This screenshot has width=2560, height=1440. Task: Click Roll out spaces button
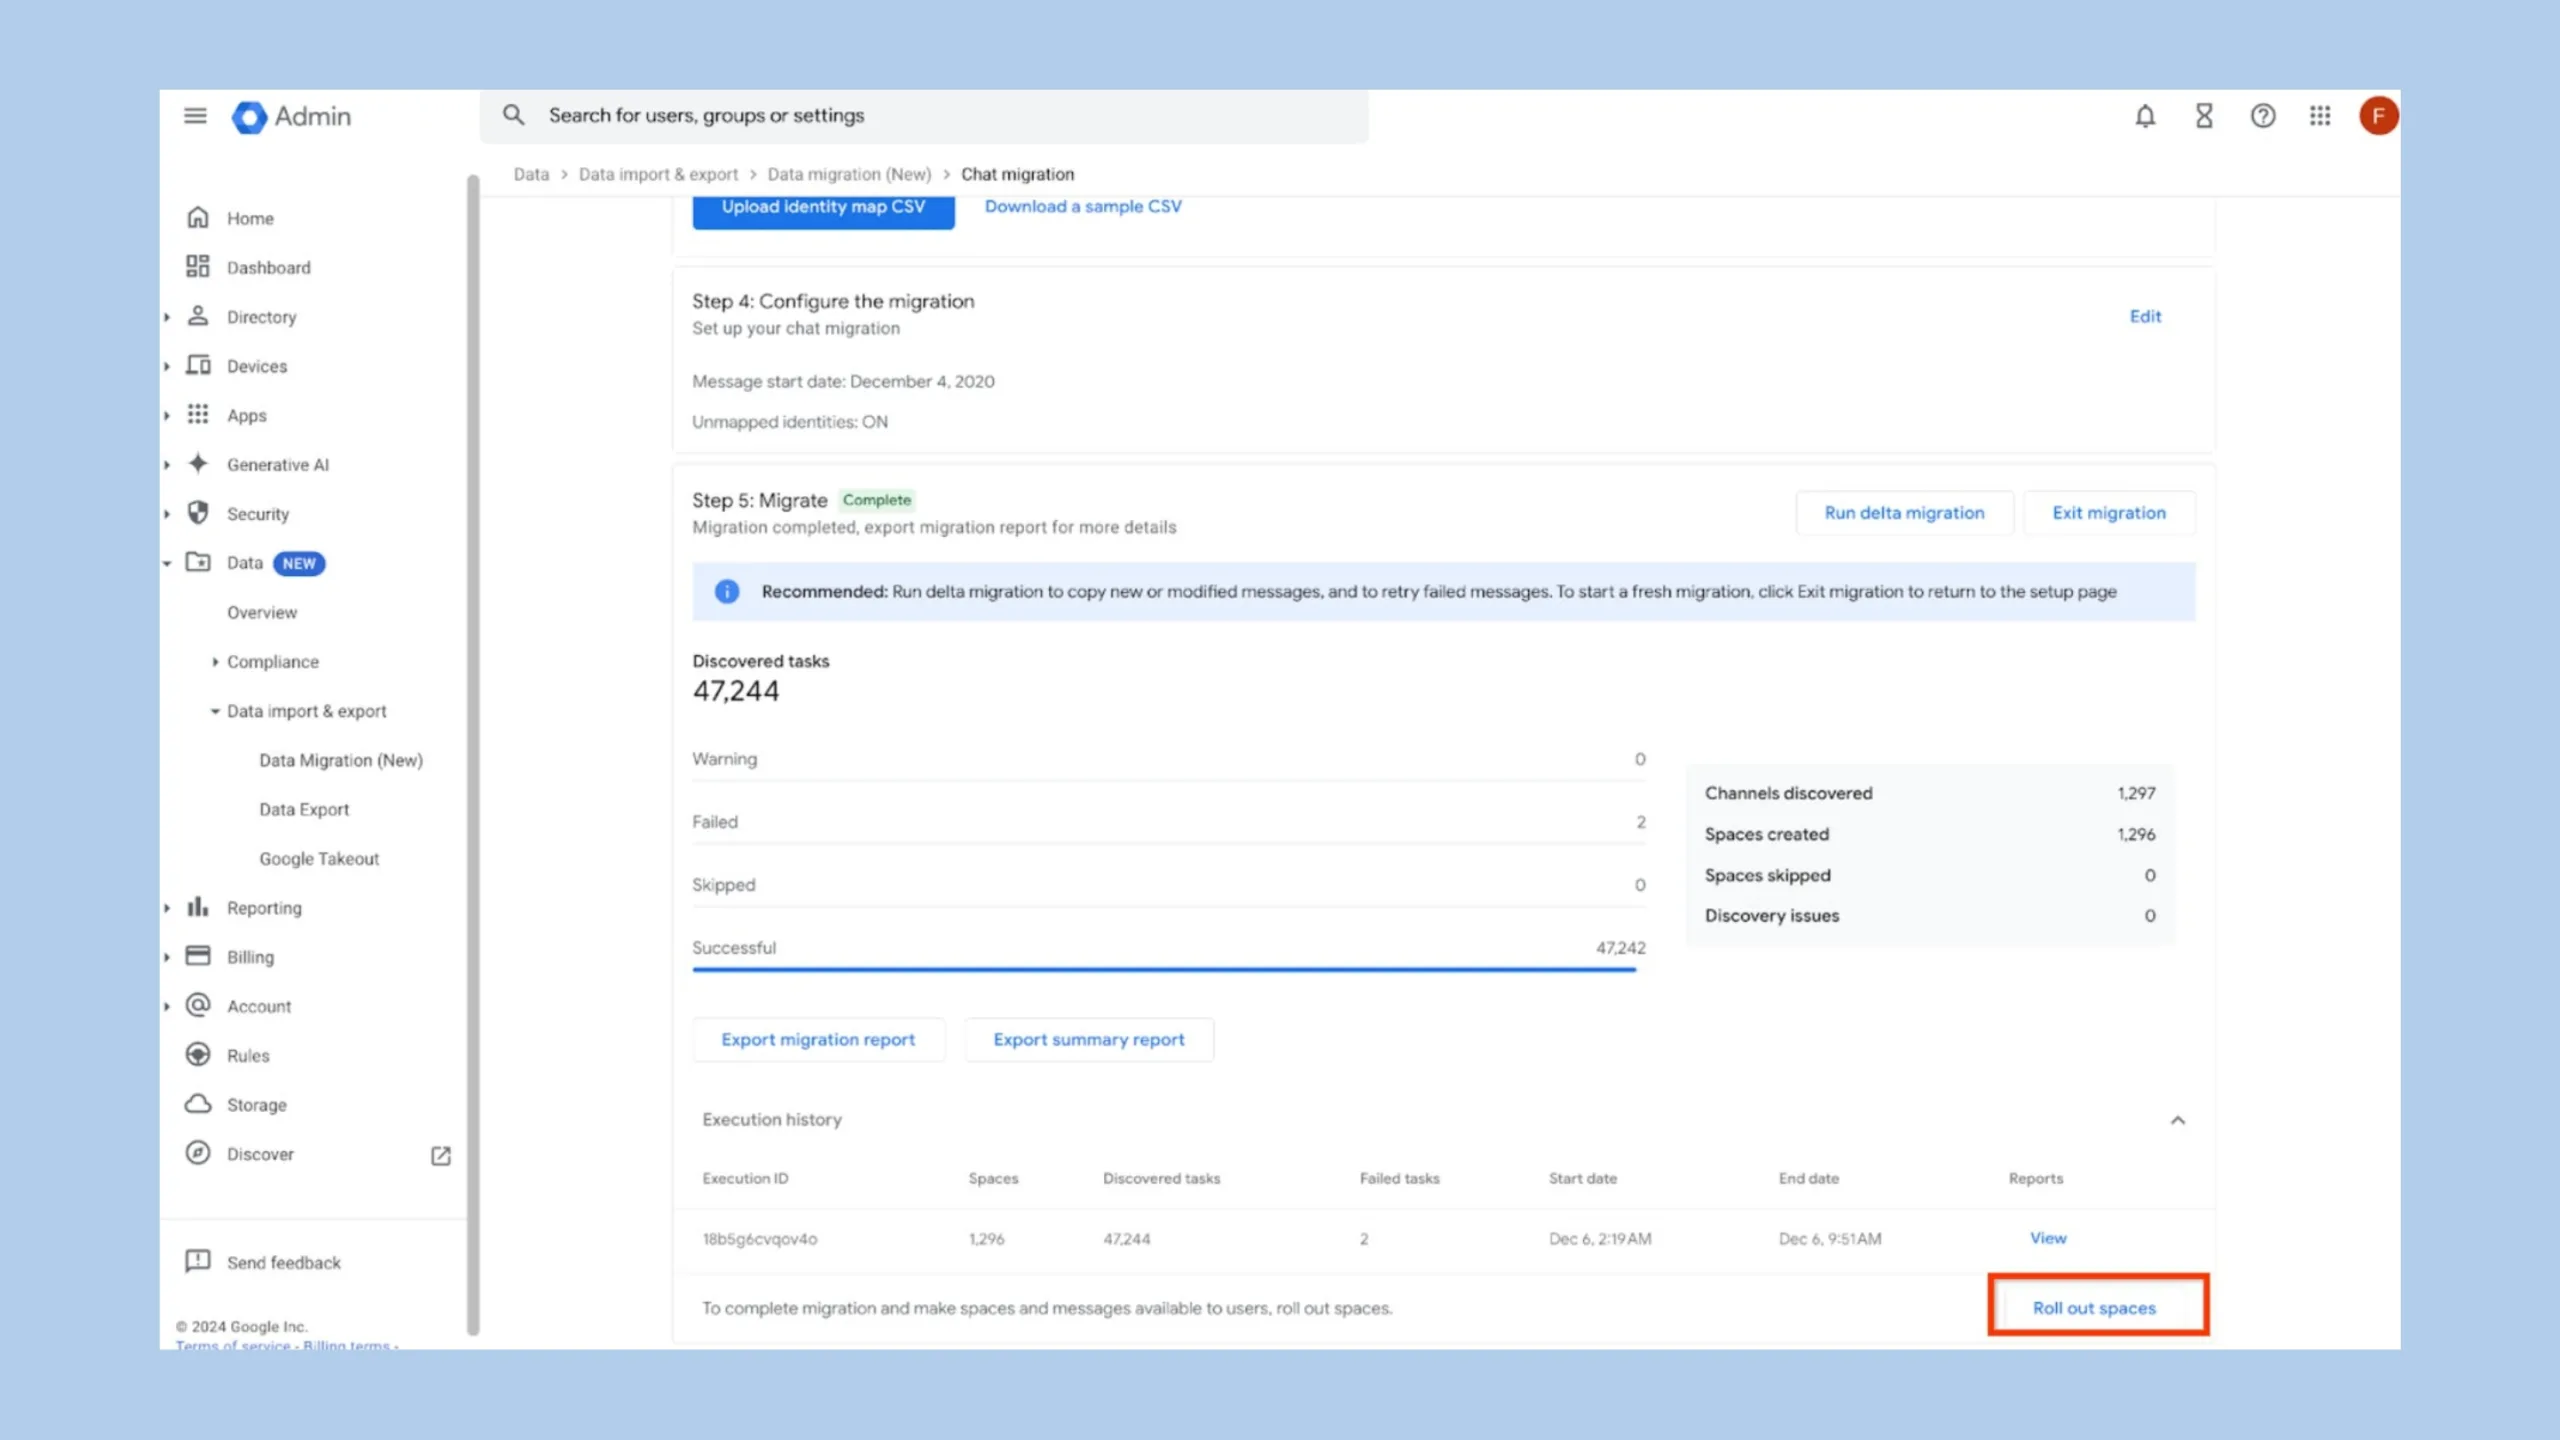(2094, 1308)
